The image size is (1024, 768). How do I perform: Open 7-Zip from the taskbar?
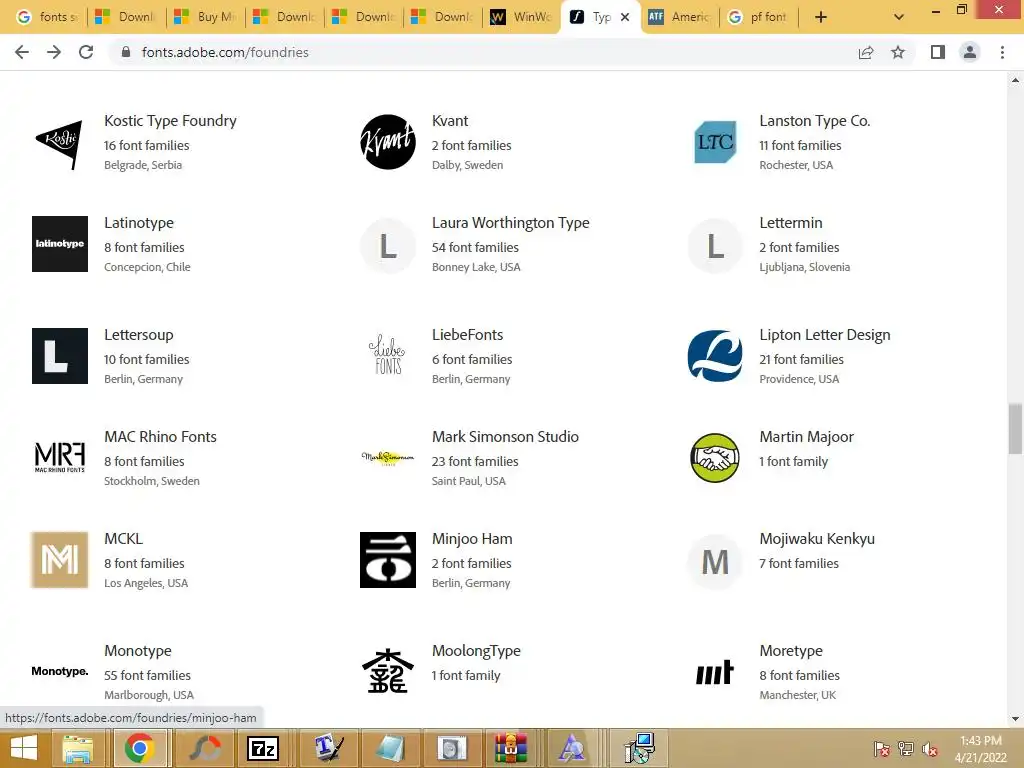(263, 748)
